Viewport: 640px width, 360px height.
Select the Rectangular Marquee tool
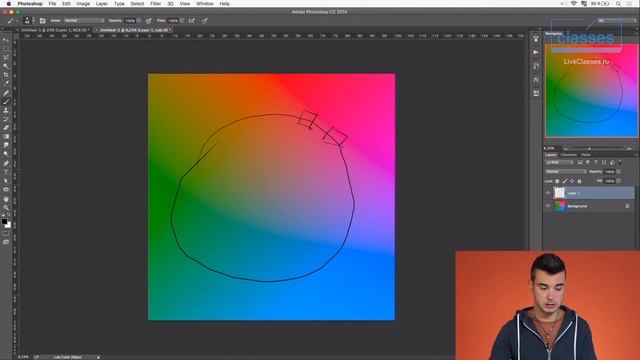pos(6,49)
